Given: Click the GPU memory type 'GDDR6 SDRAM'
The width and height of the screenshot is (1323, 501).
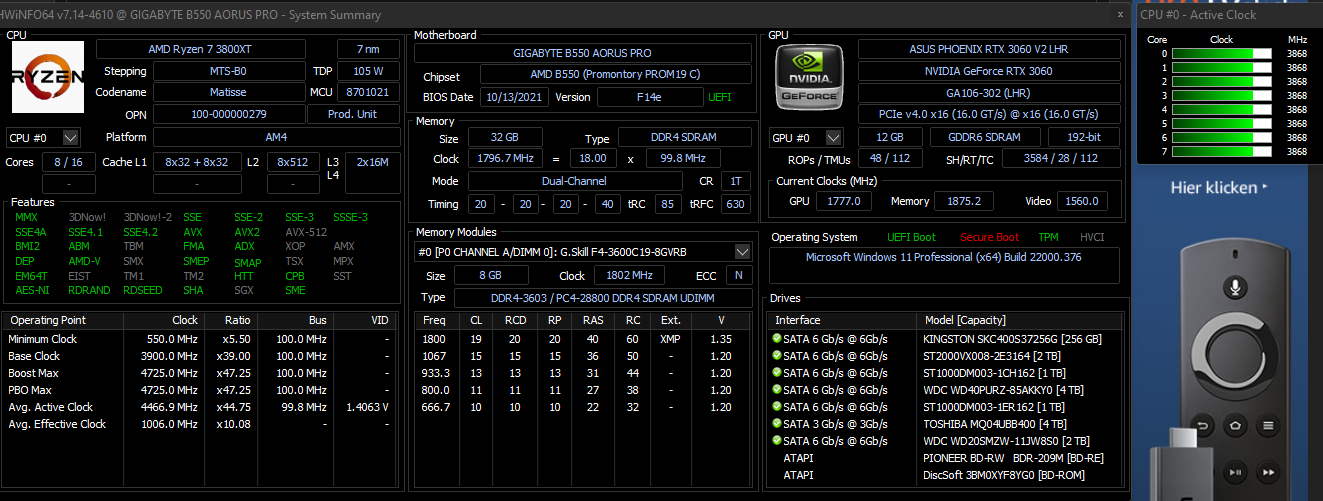Looking at the screenshot, I should [985, 137].
